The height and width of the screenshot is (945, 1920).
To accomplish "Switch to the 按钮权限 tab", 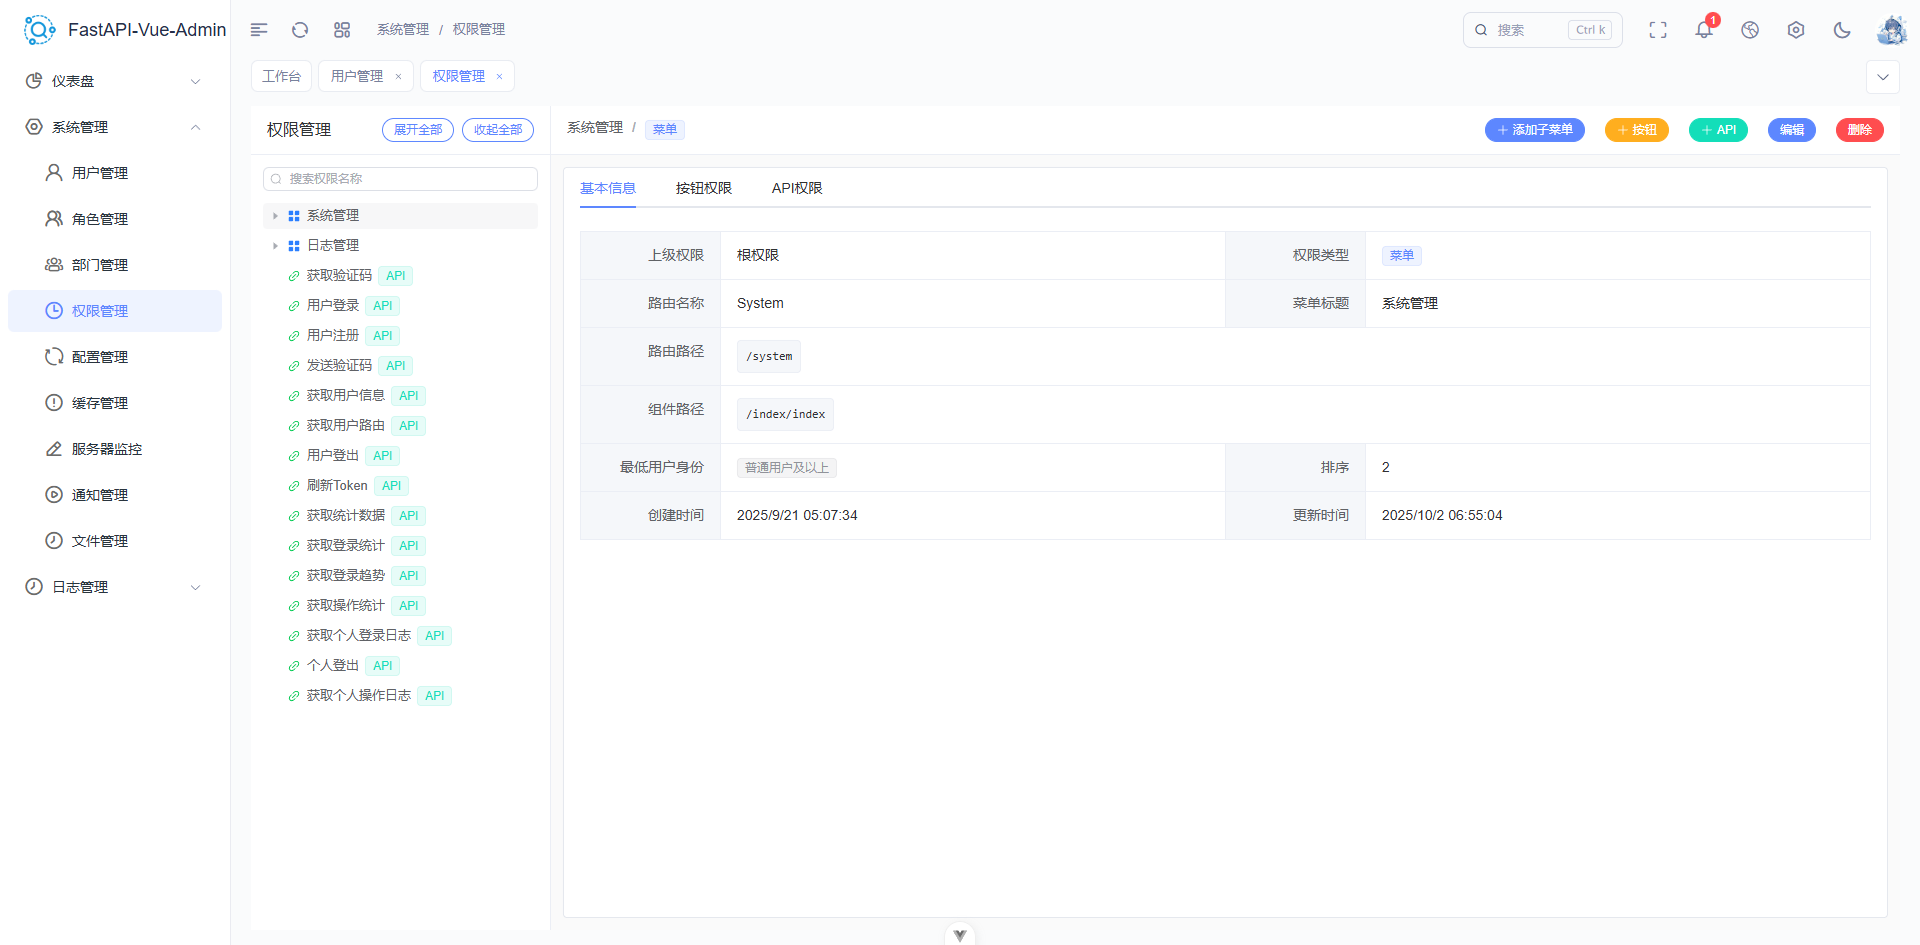I will (x=703, y=188).
